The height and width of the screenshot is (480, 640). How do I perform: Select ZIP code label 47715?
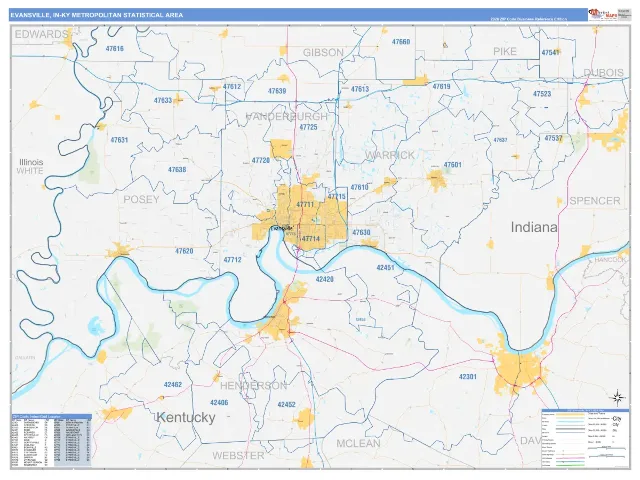tap(336, 197)
